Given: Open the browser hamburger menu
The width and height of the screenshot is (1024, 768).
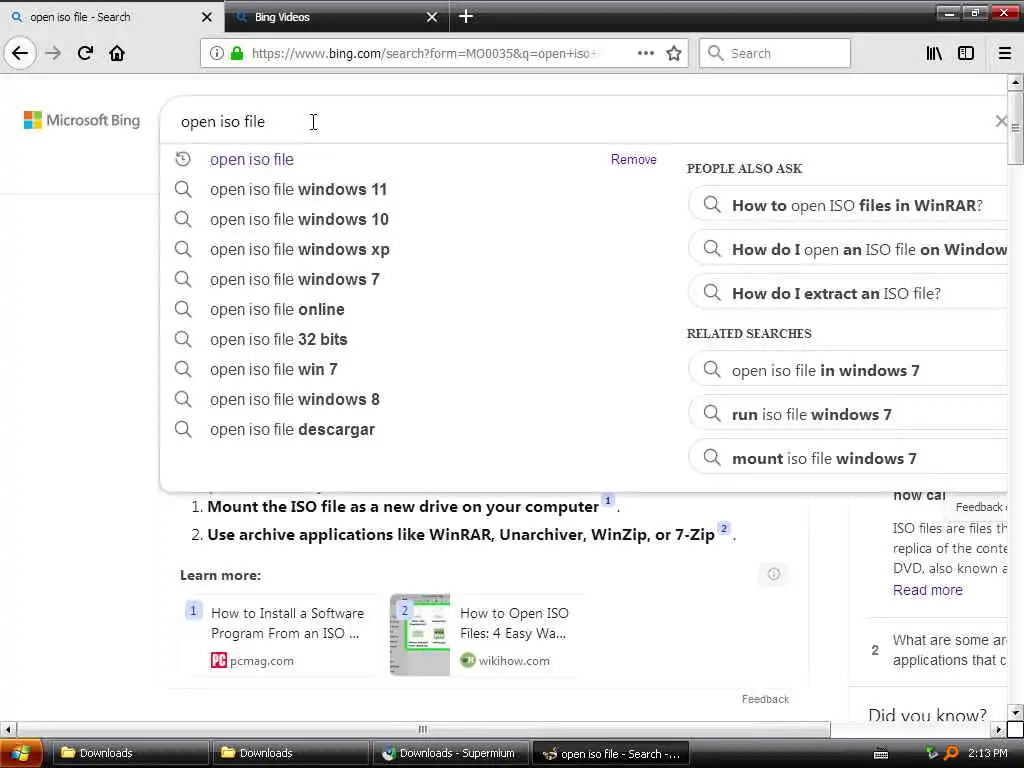Looking at the screenshot, I should pos(1005,53).
